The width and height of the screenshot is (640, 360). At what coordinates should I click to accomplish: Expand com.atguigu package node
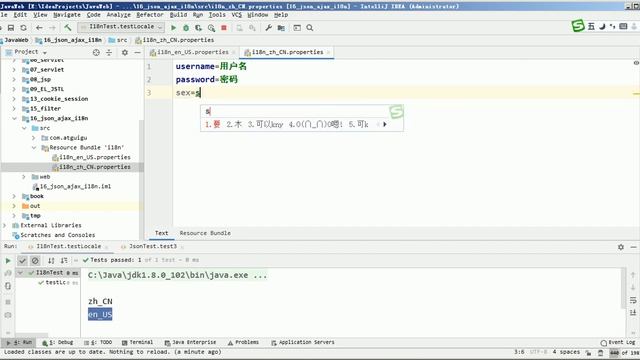click(x=34, y=138)
